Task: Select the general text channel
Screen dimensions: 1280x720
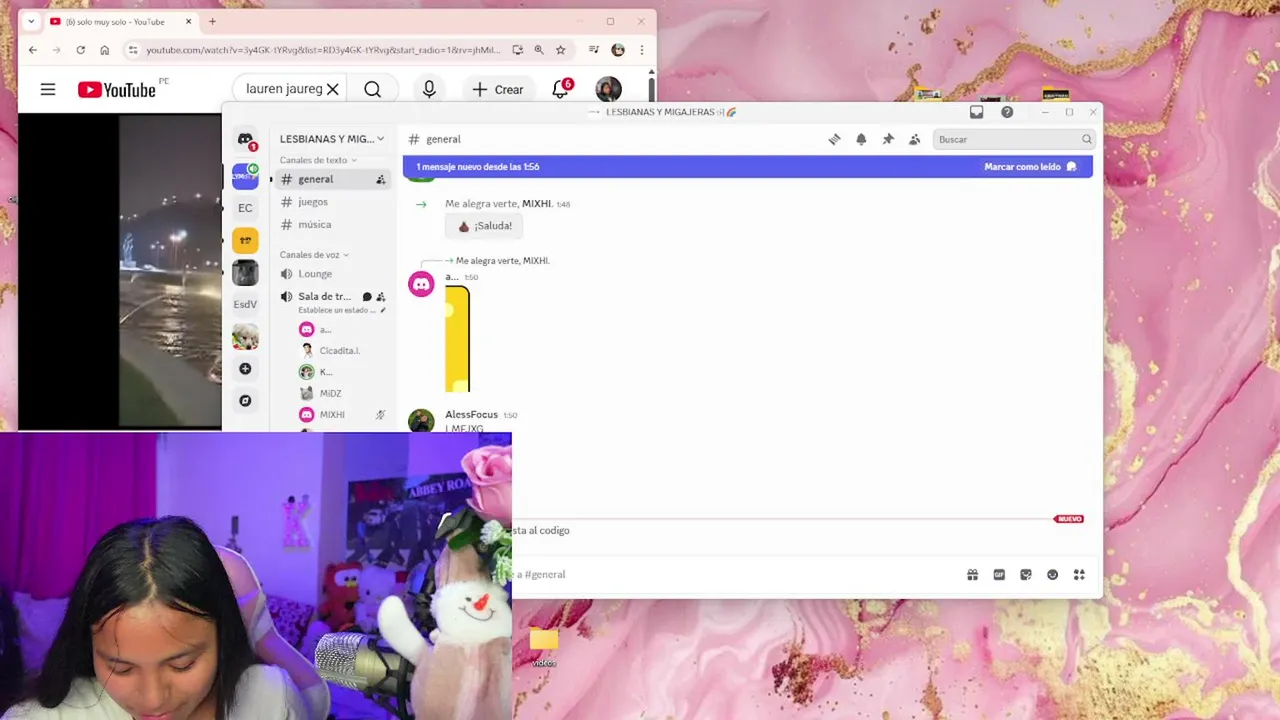Action: tap(315, 180)
